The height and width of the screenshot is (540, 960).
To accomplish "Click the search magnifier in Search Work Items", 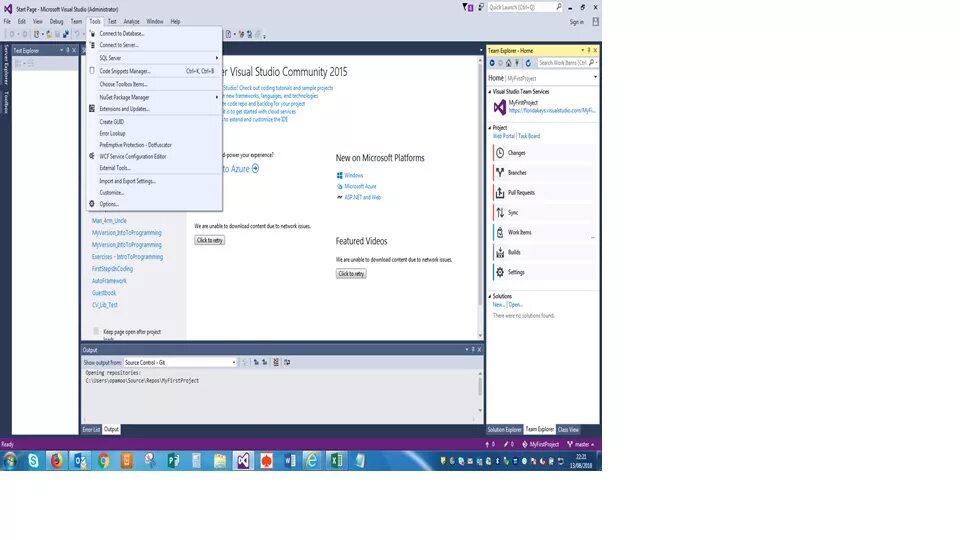I will coord(591,62).
